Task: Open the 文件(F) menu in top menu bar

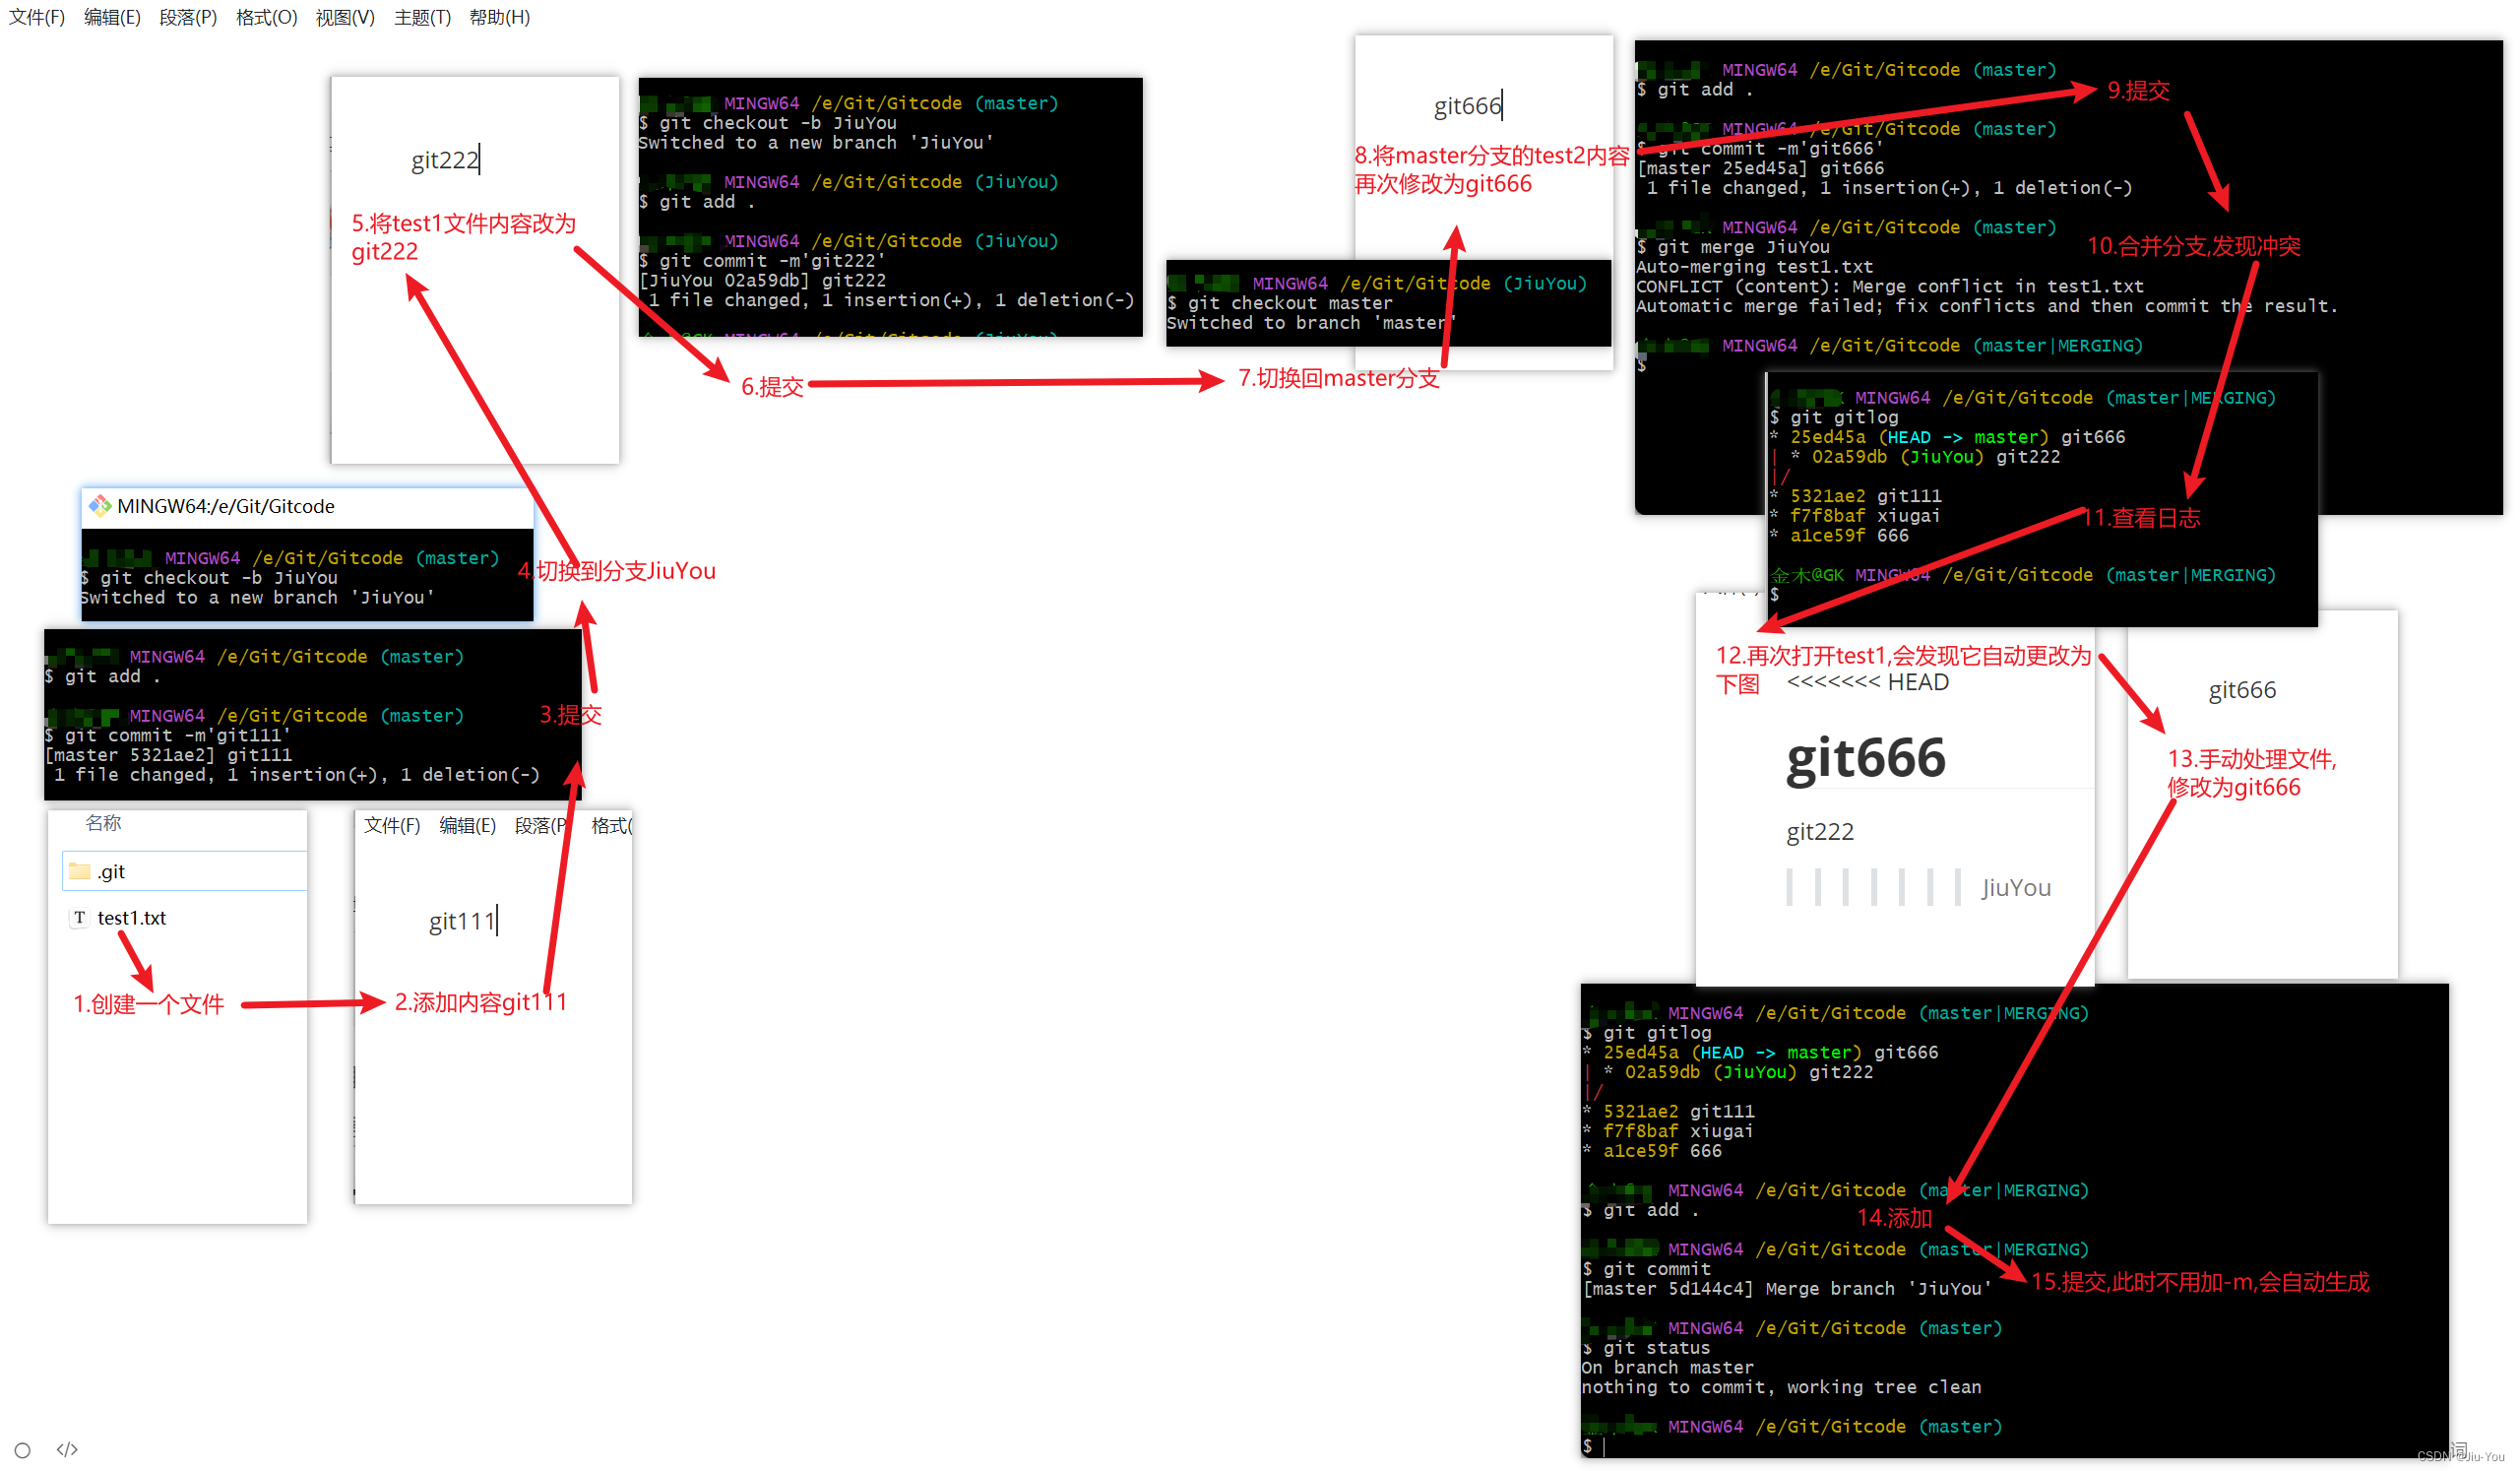Action: coord(37,17)
